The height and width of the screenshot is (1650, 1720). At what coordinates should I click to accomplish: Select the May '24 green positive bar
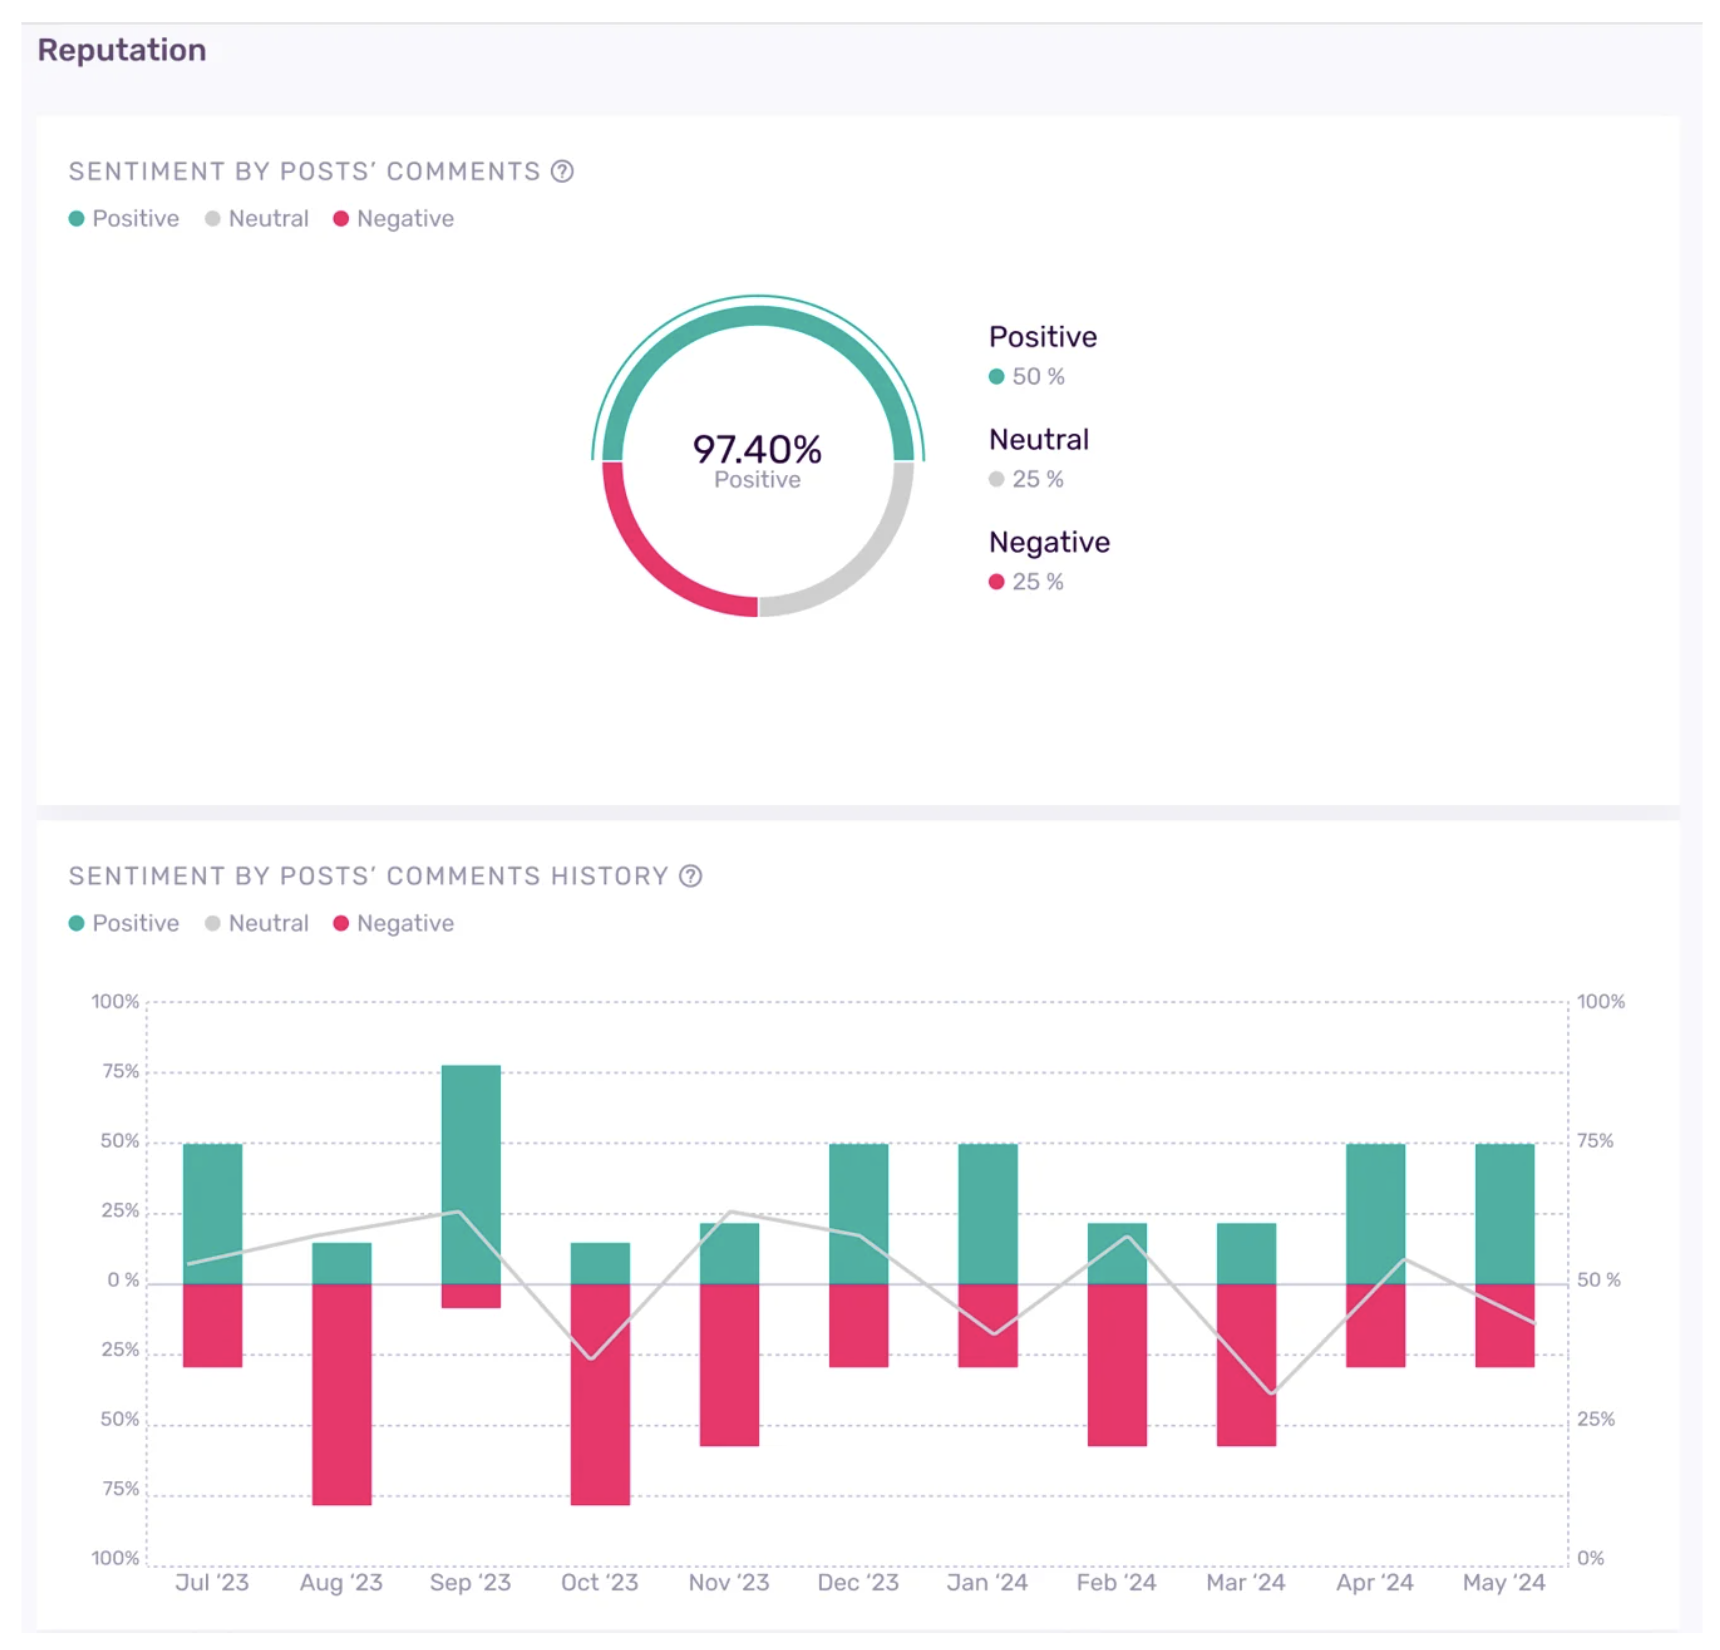(x=1504, y=1213)
